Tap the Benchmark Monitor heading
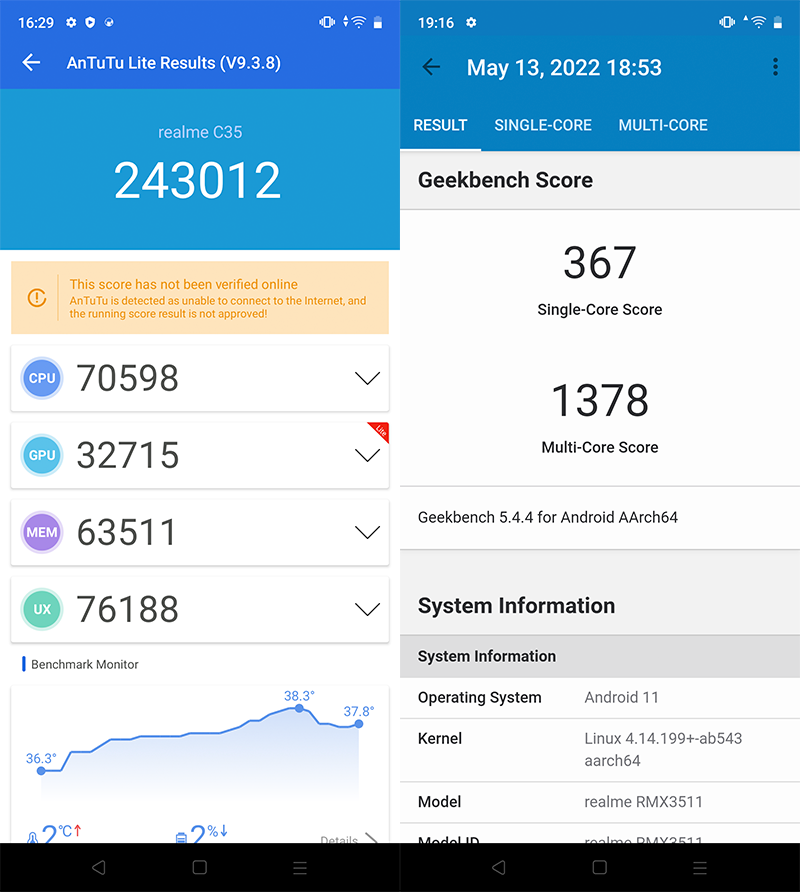Screen dimensions: 800x892 click(84, 664)
